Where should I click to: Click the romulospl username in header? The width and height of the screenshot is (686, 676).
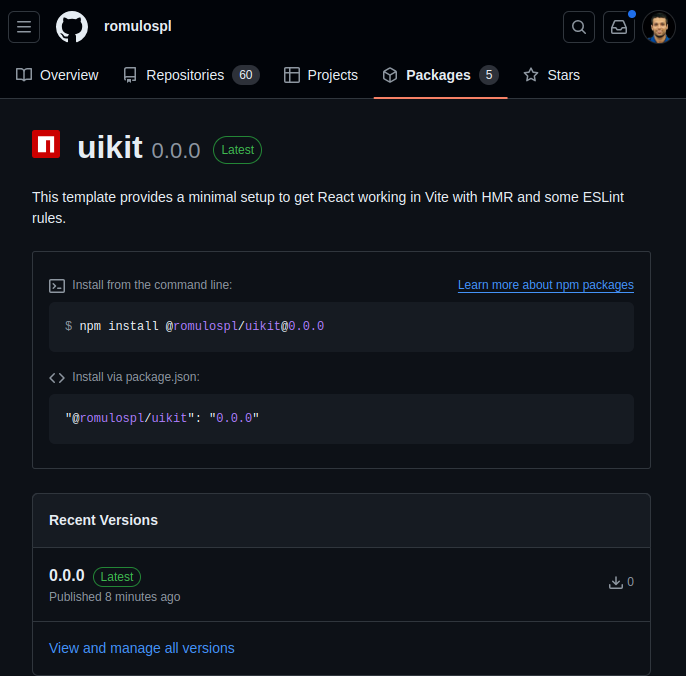pyautogui.click(x=138, y=26)
